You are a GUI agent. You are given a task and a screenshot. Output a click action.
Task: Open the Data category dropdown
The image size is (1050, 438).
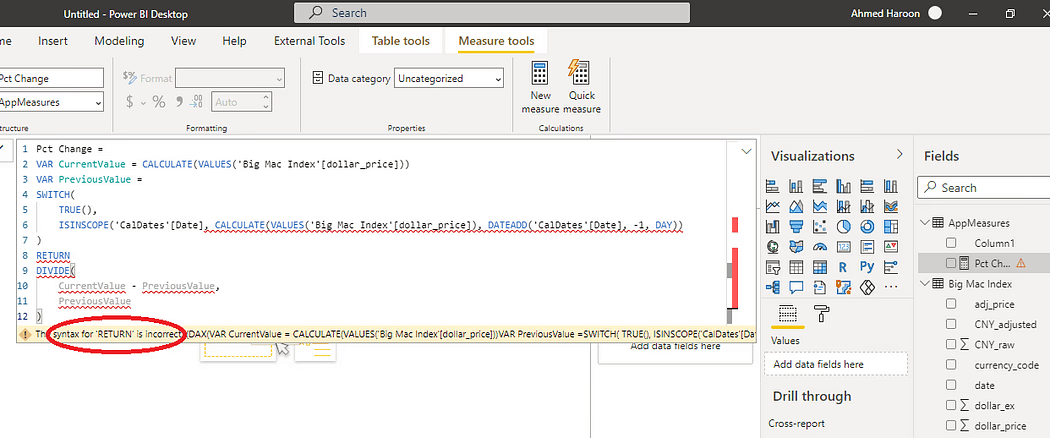pos(449,78)
